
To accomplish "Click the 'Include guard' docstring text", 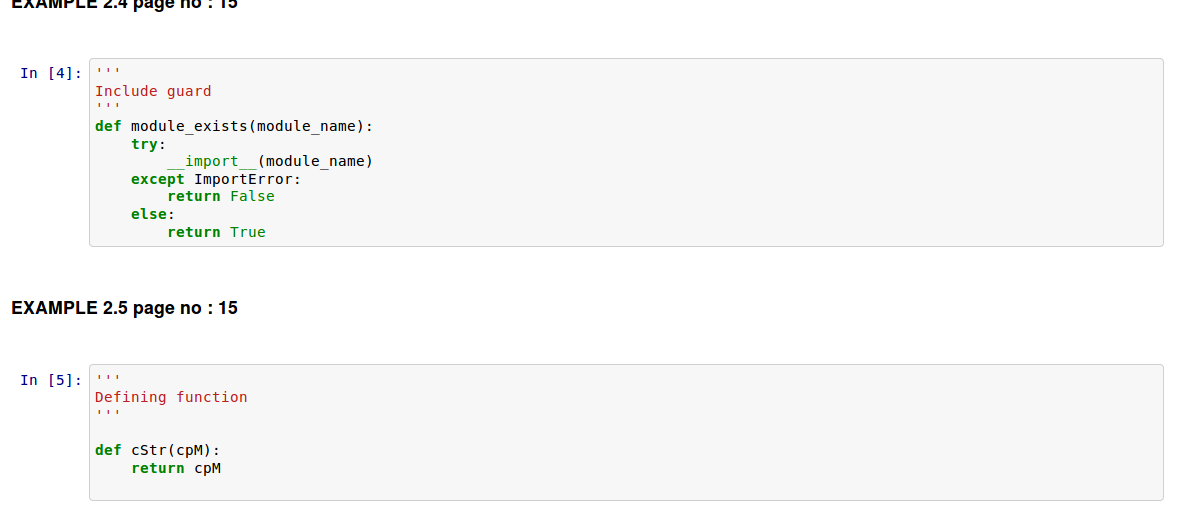I will (153, 91).
